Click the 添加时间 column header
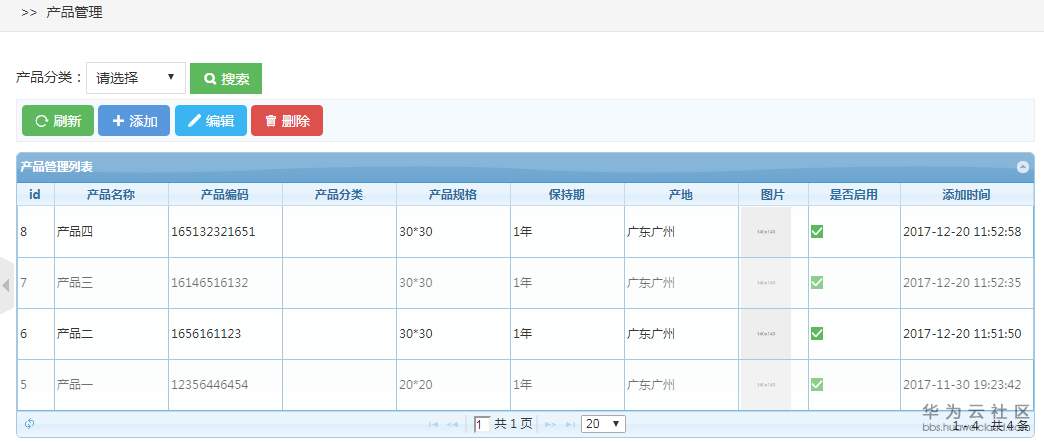1044x442 pixels. (966, 194)
